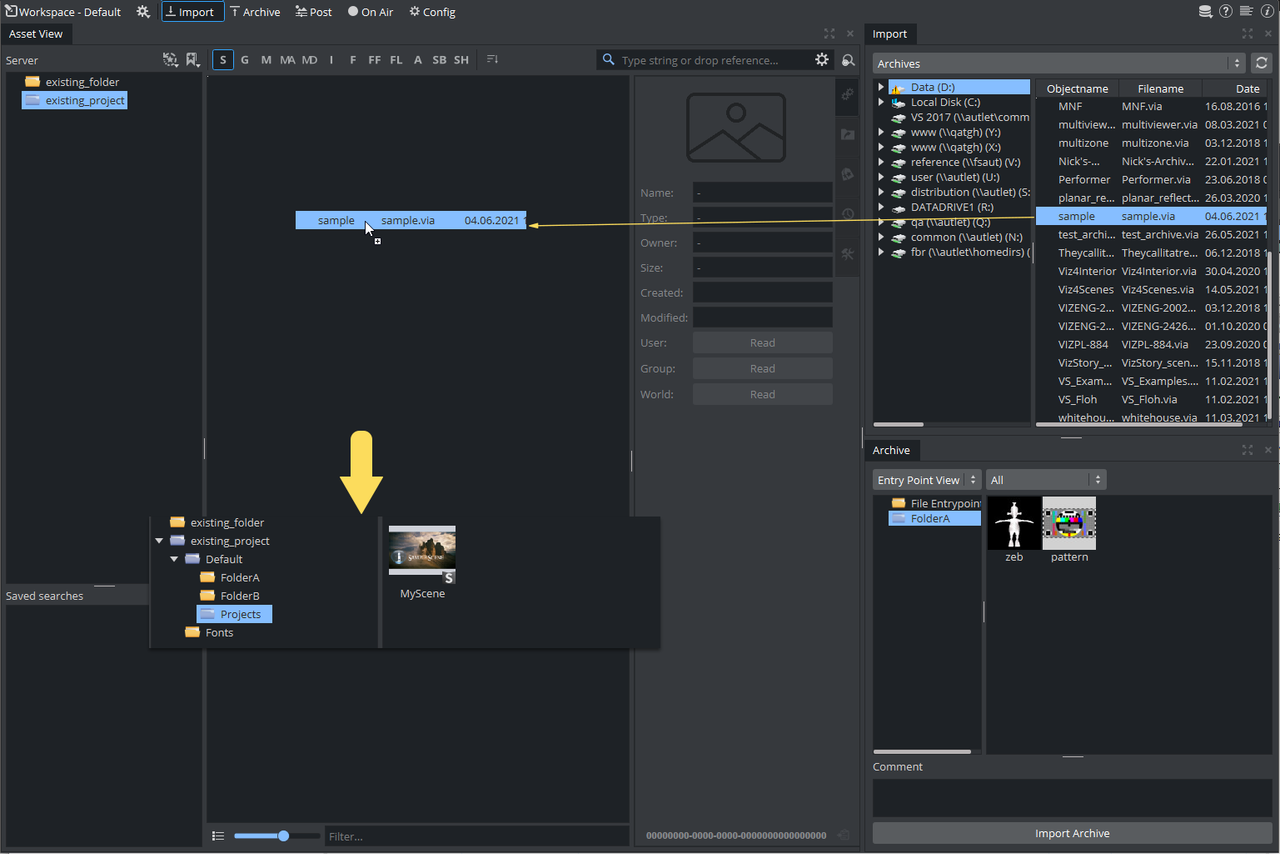Adjust the thumbnail size slider
The width and height of the screenshot is (1280, 854).
[284, 836]
